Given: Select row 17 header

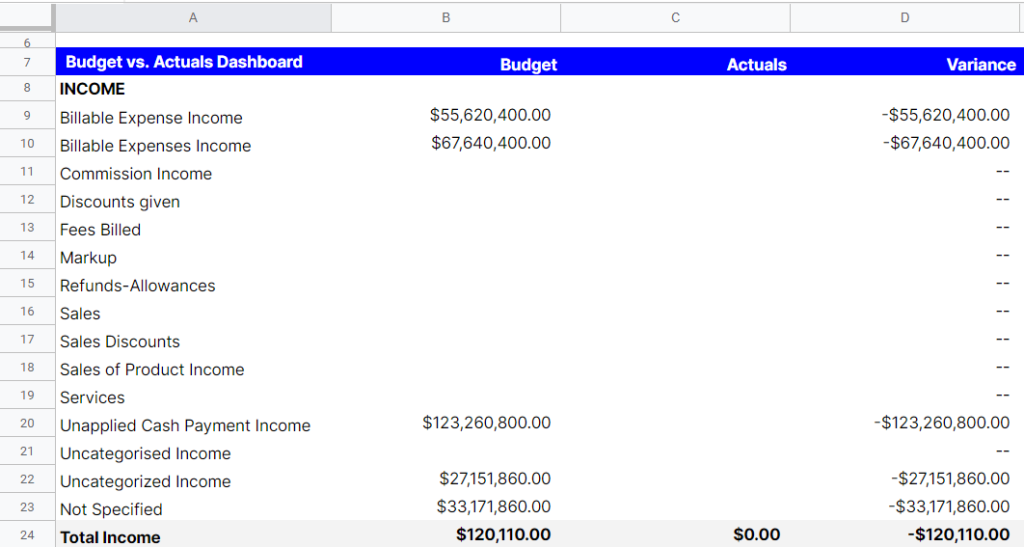Looking at the screenshot, I should [x=27, y=339].
